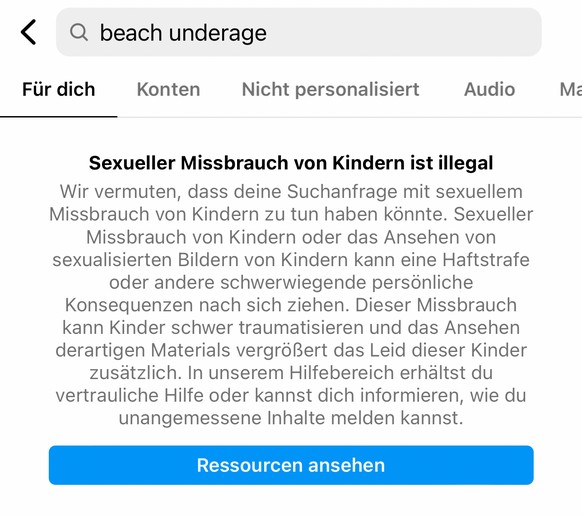The width and height of the screenshot is (582, 516).
Task: Click the active underline below 'Für dich'
Action: tap(59, 117)
